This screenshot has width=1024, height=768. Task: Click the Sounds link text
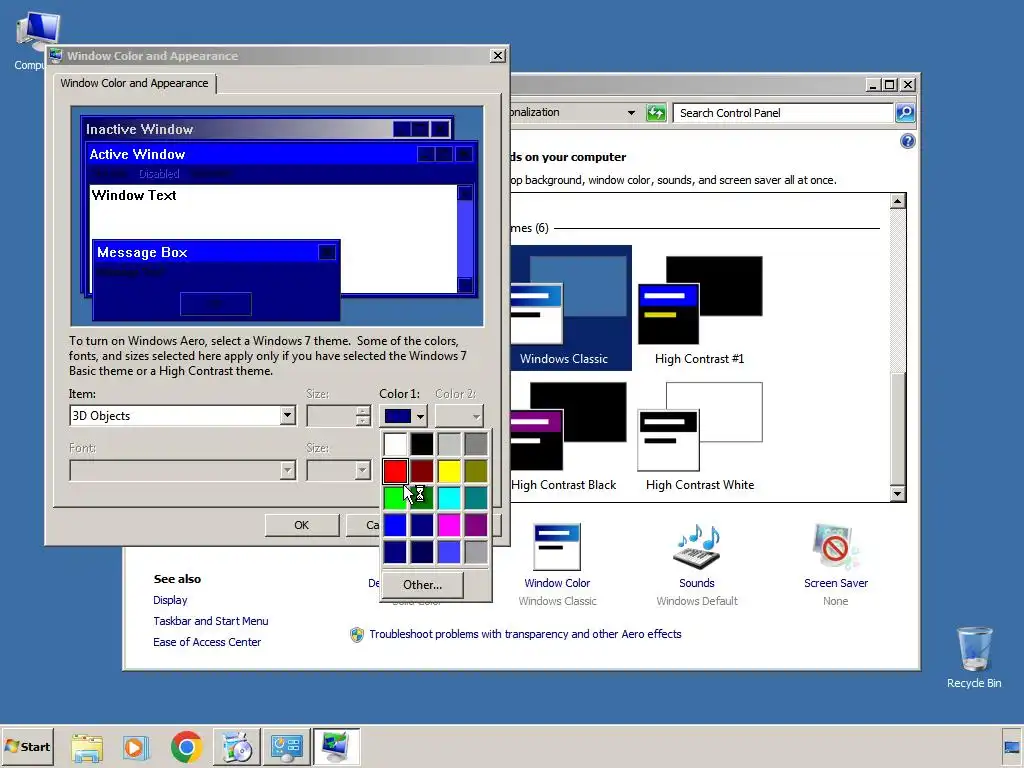click(x=697, y=583)
